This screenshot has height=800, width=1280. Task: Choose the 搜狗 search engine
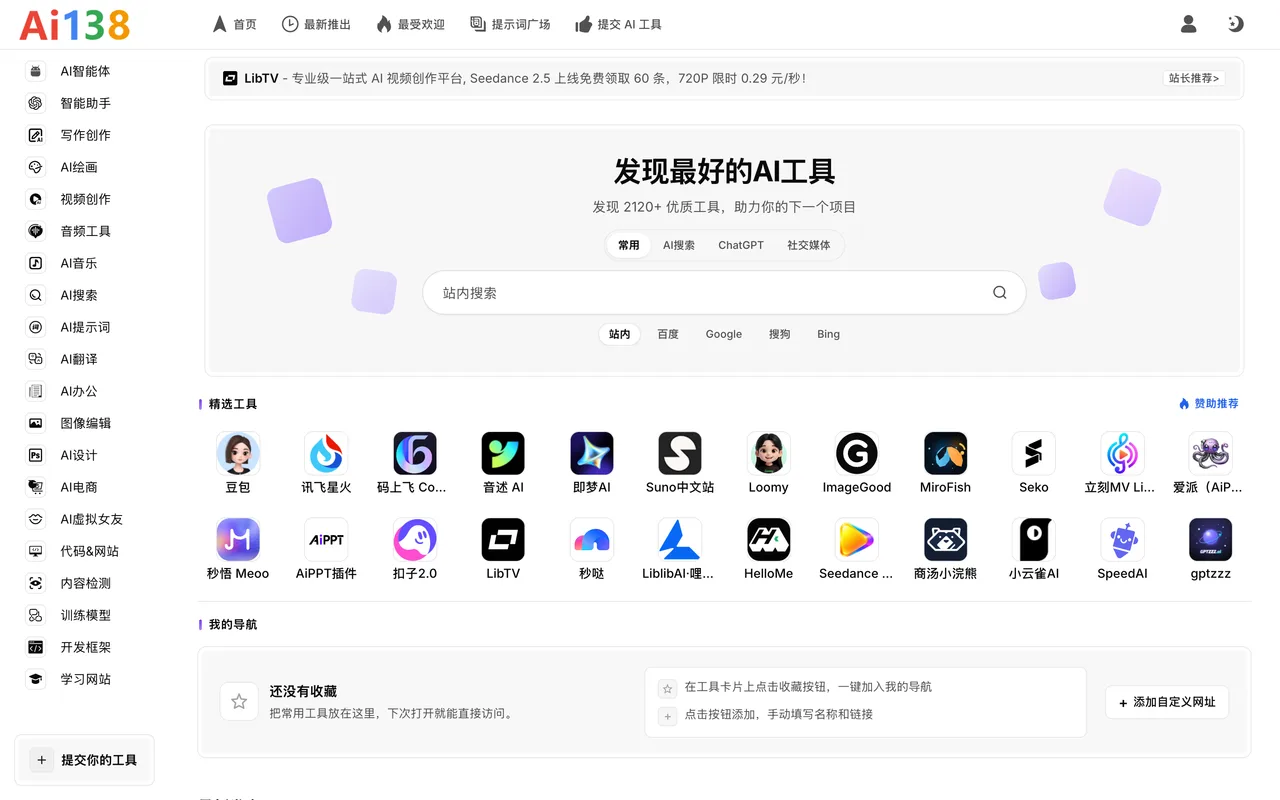(x=780, y=334)
